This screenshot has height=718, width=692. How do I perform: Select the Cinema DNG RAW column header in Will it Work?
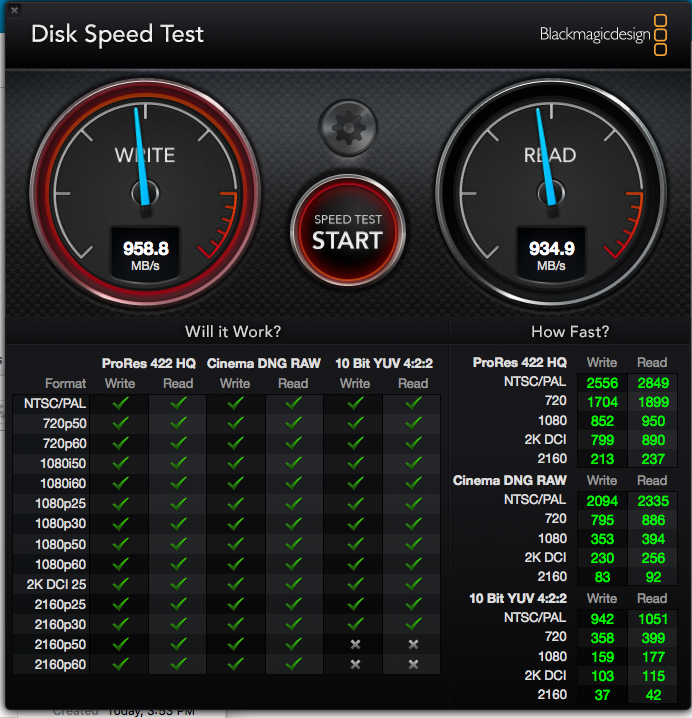[264, 363]
